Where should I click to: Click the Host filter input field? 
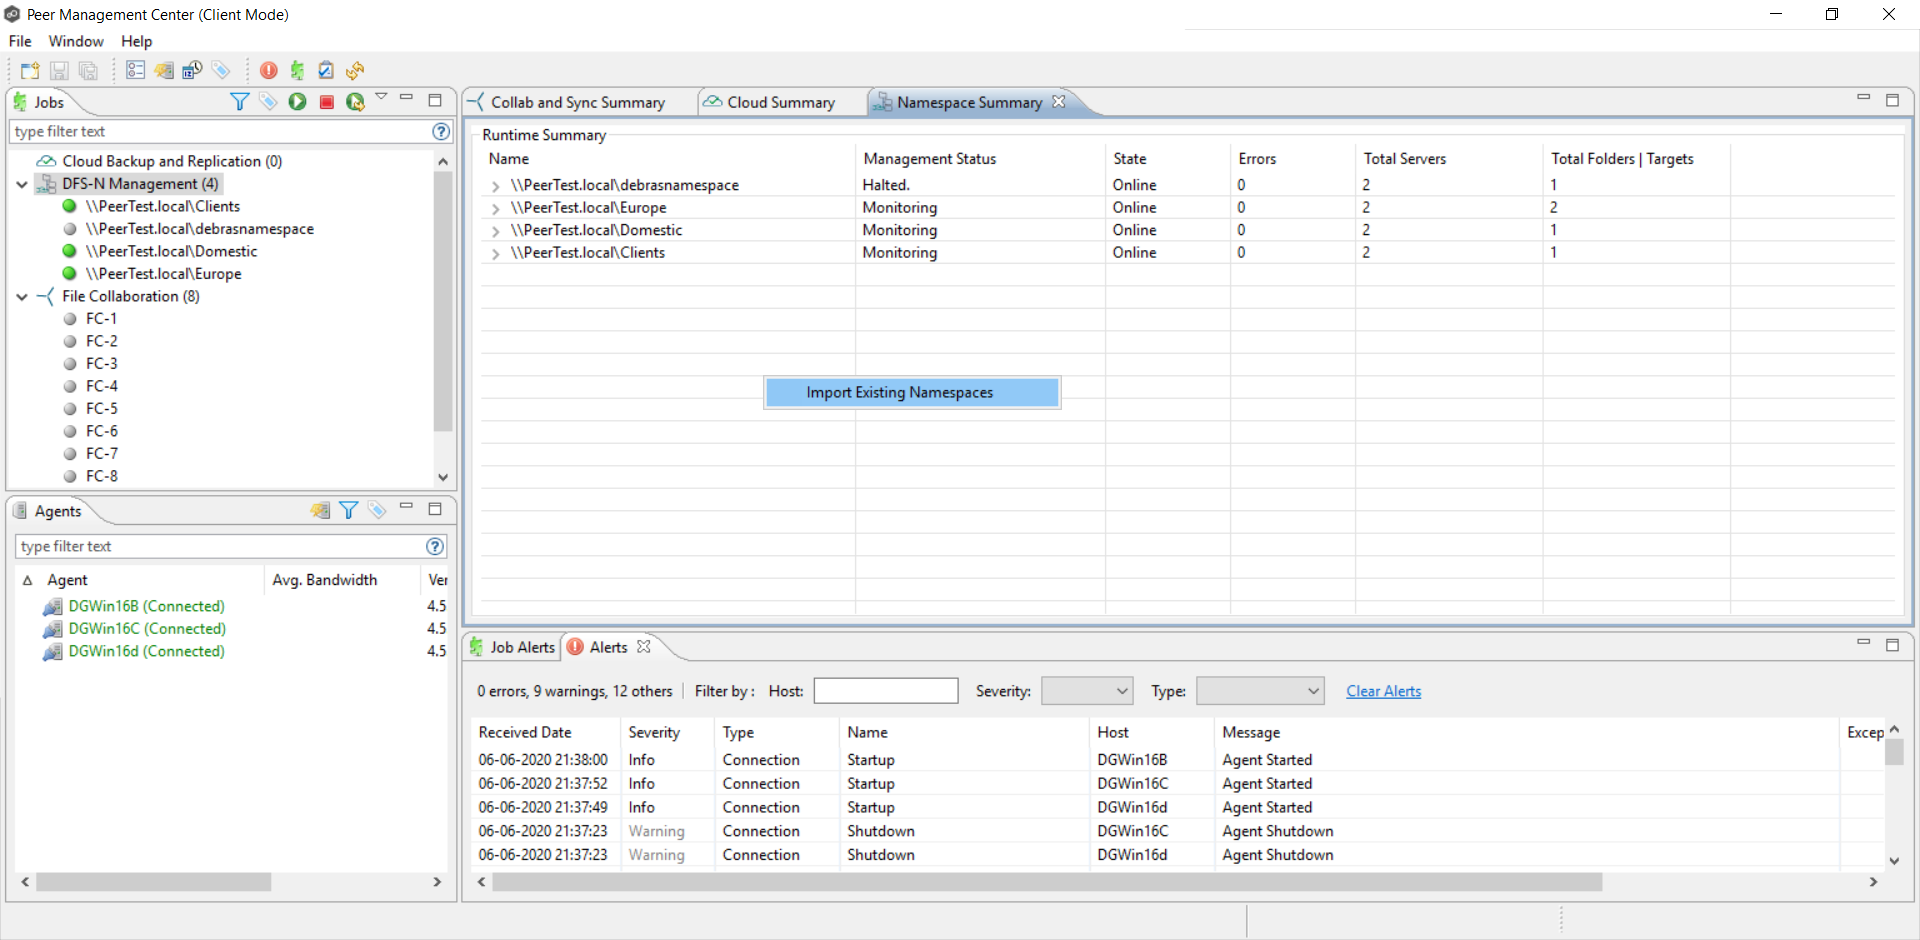click(x=886, y=691)
